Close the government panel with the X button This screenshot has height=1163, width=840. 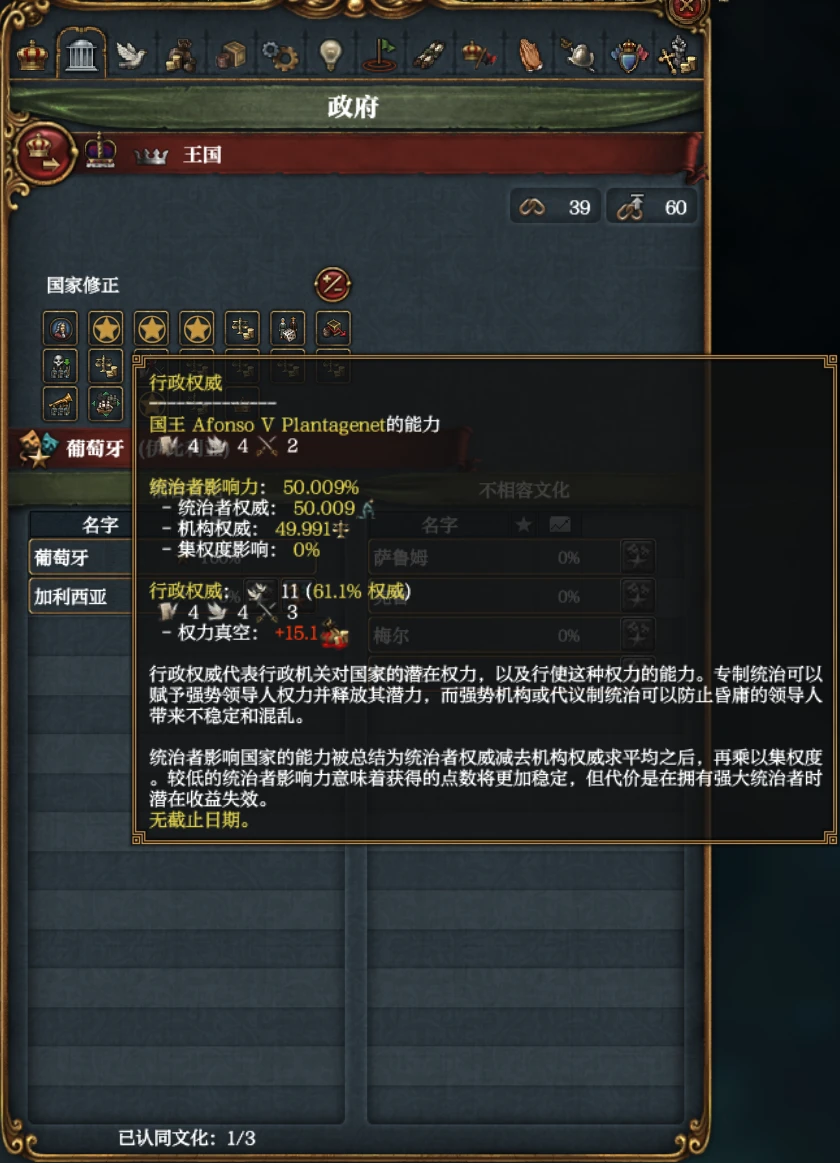pos(687,10)
